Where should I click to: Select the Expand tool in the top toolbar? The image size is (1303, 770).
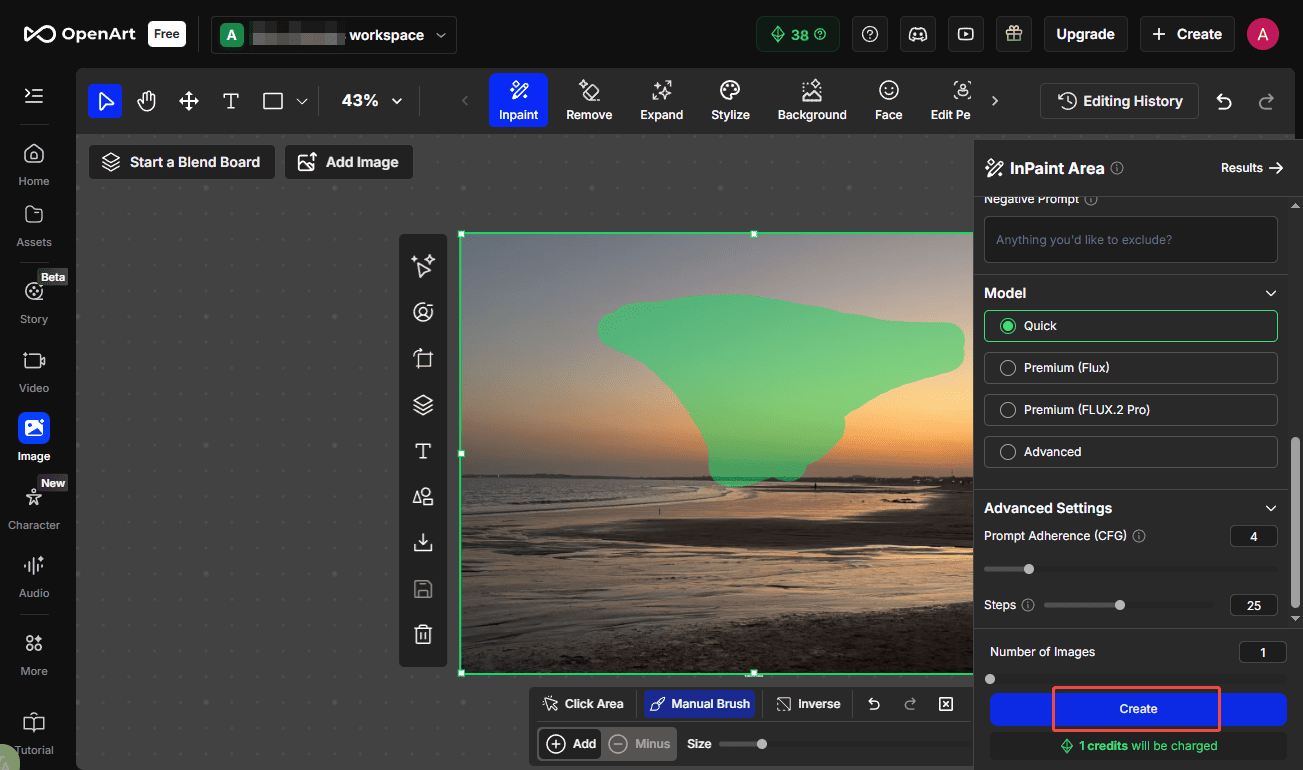[661, 99]
